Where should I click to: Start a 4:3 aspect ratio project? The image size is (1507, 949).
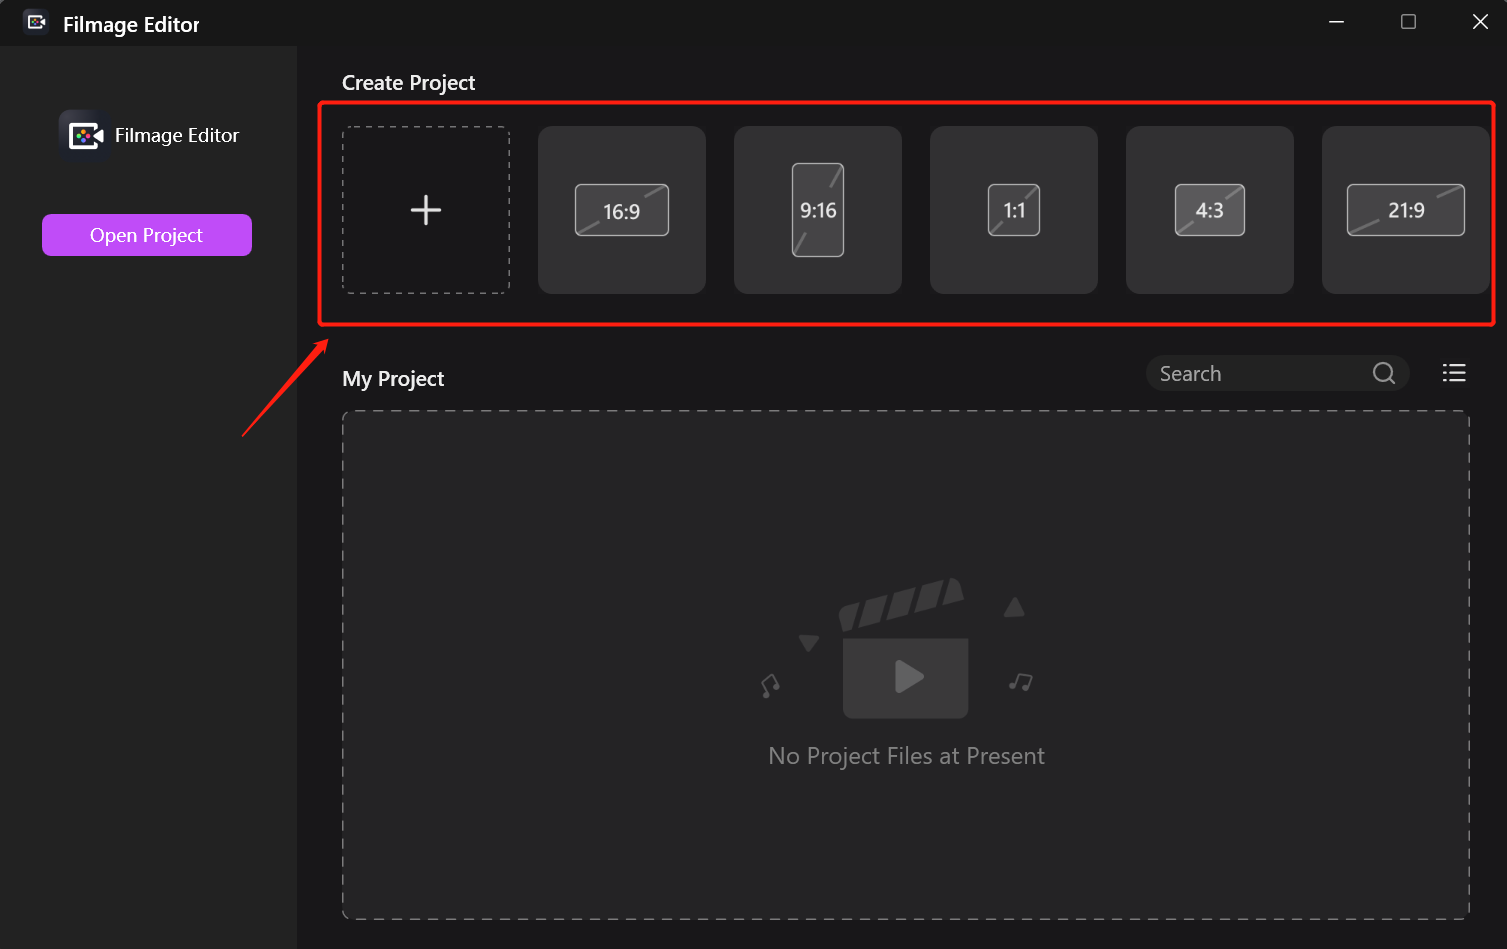click(x=1209, y=210)
